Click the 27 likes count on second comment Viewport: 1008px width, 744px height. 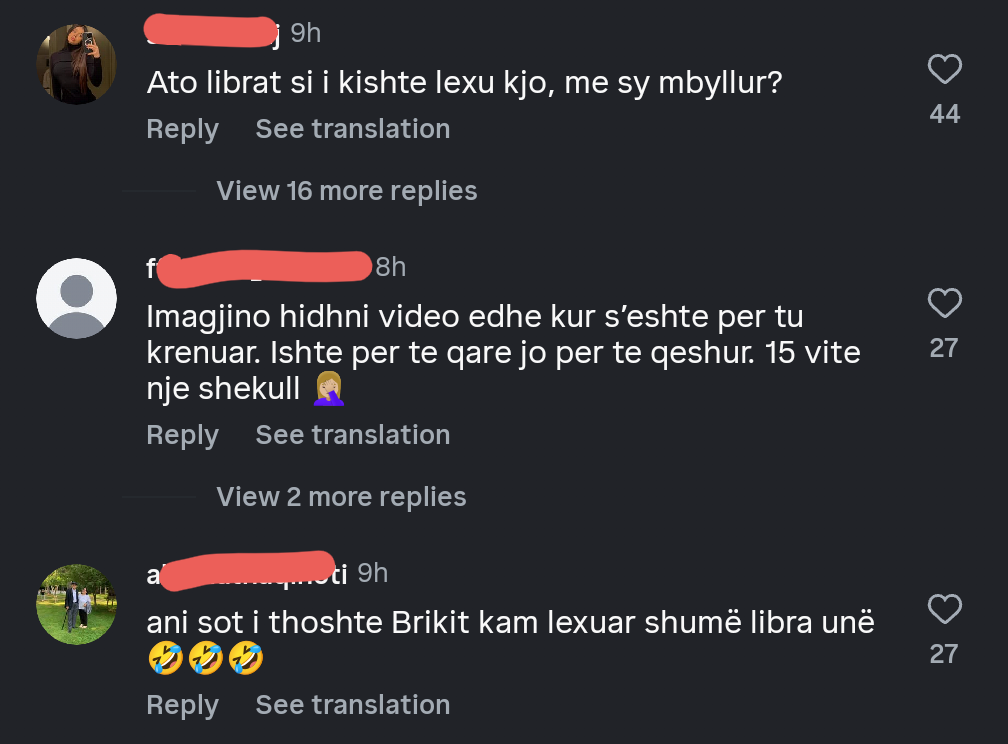tap(944, 348)
